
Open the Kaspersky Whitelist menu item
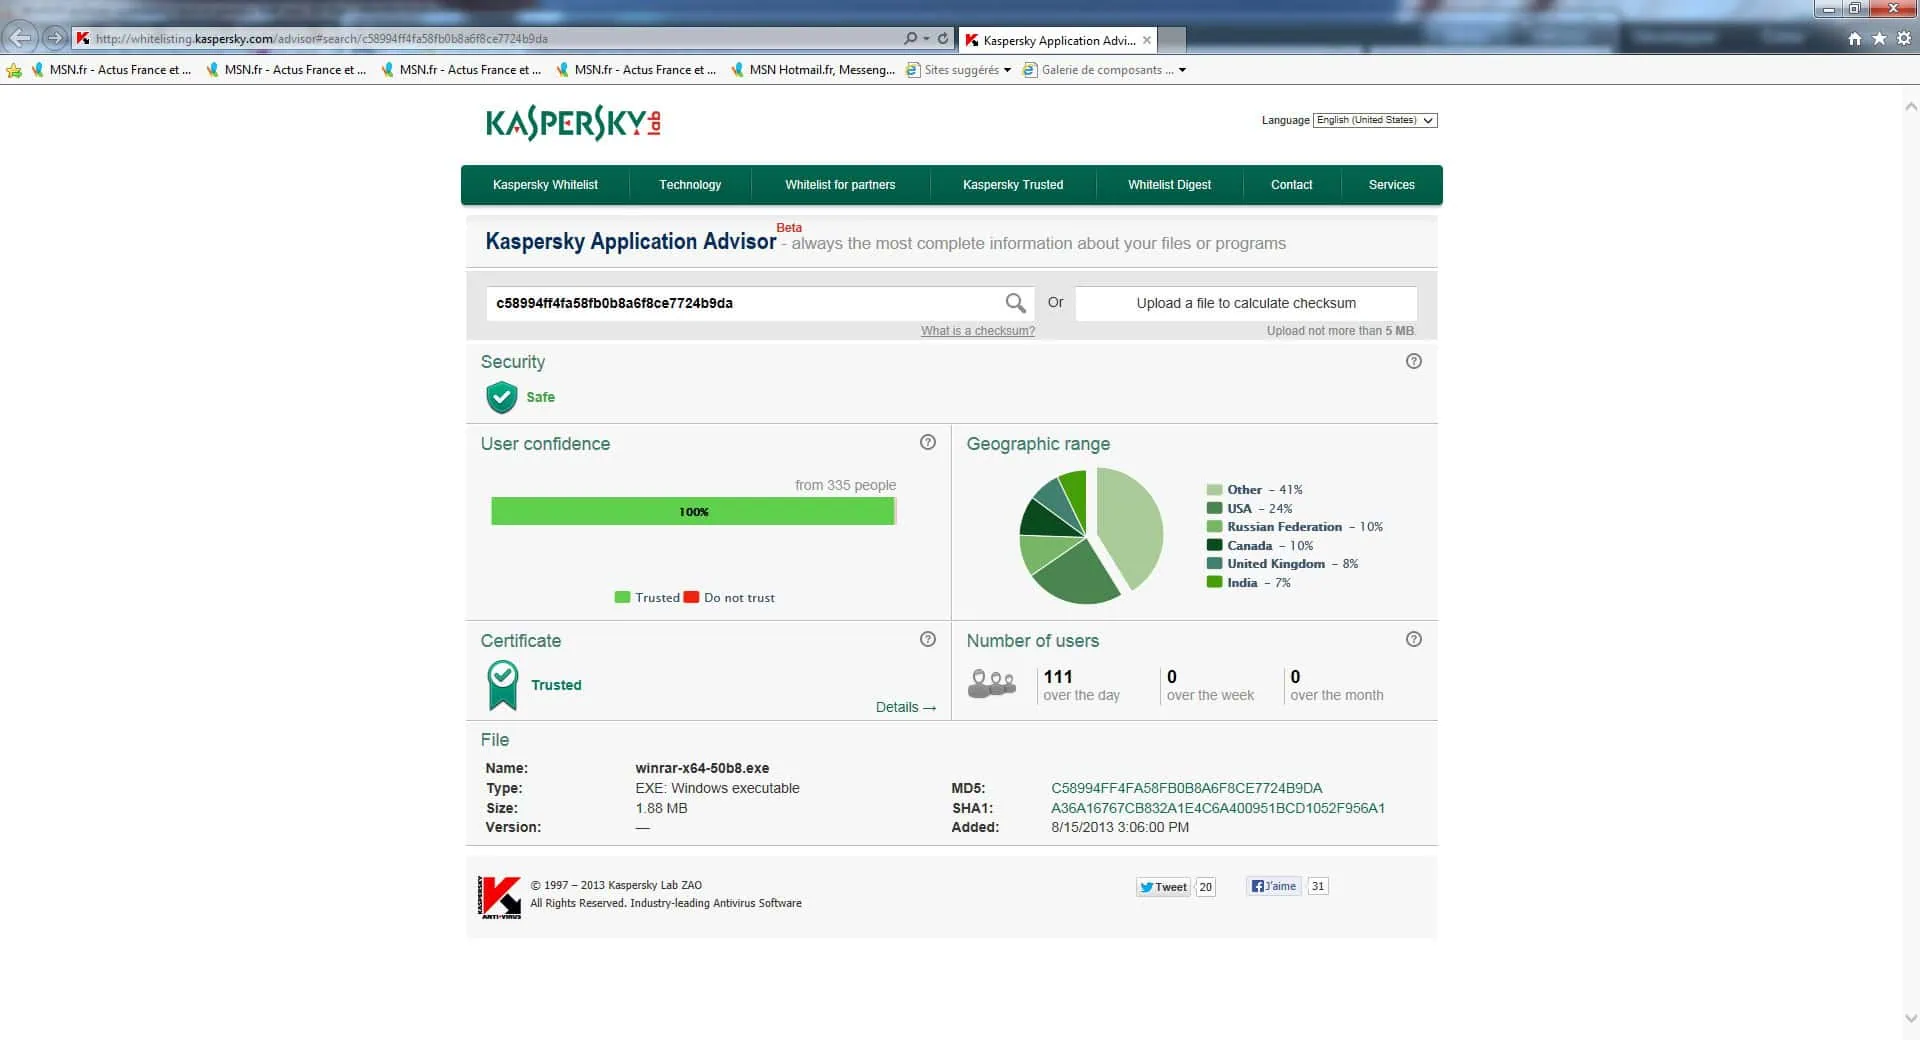(x=545, y=185)
